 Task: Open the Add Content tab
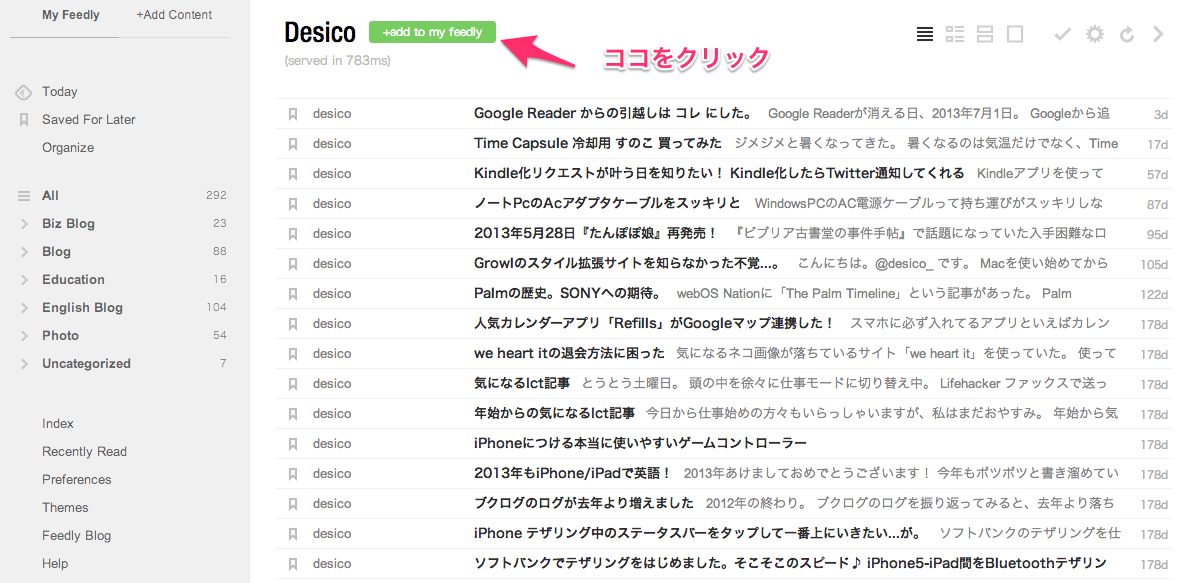click(173, 15)
